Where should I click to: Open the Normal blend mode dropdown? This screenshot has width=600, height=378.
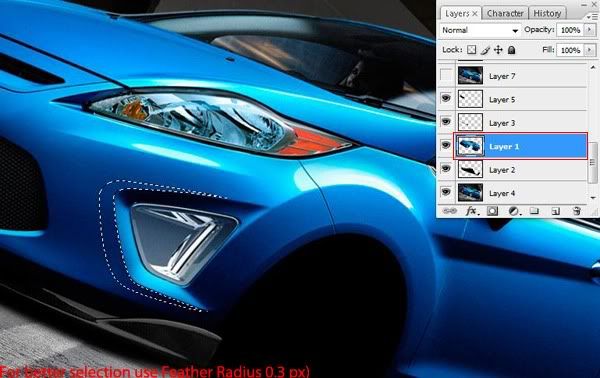(480, 30)
